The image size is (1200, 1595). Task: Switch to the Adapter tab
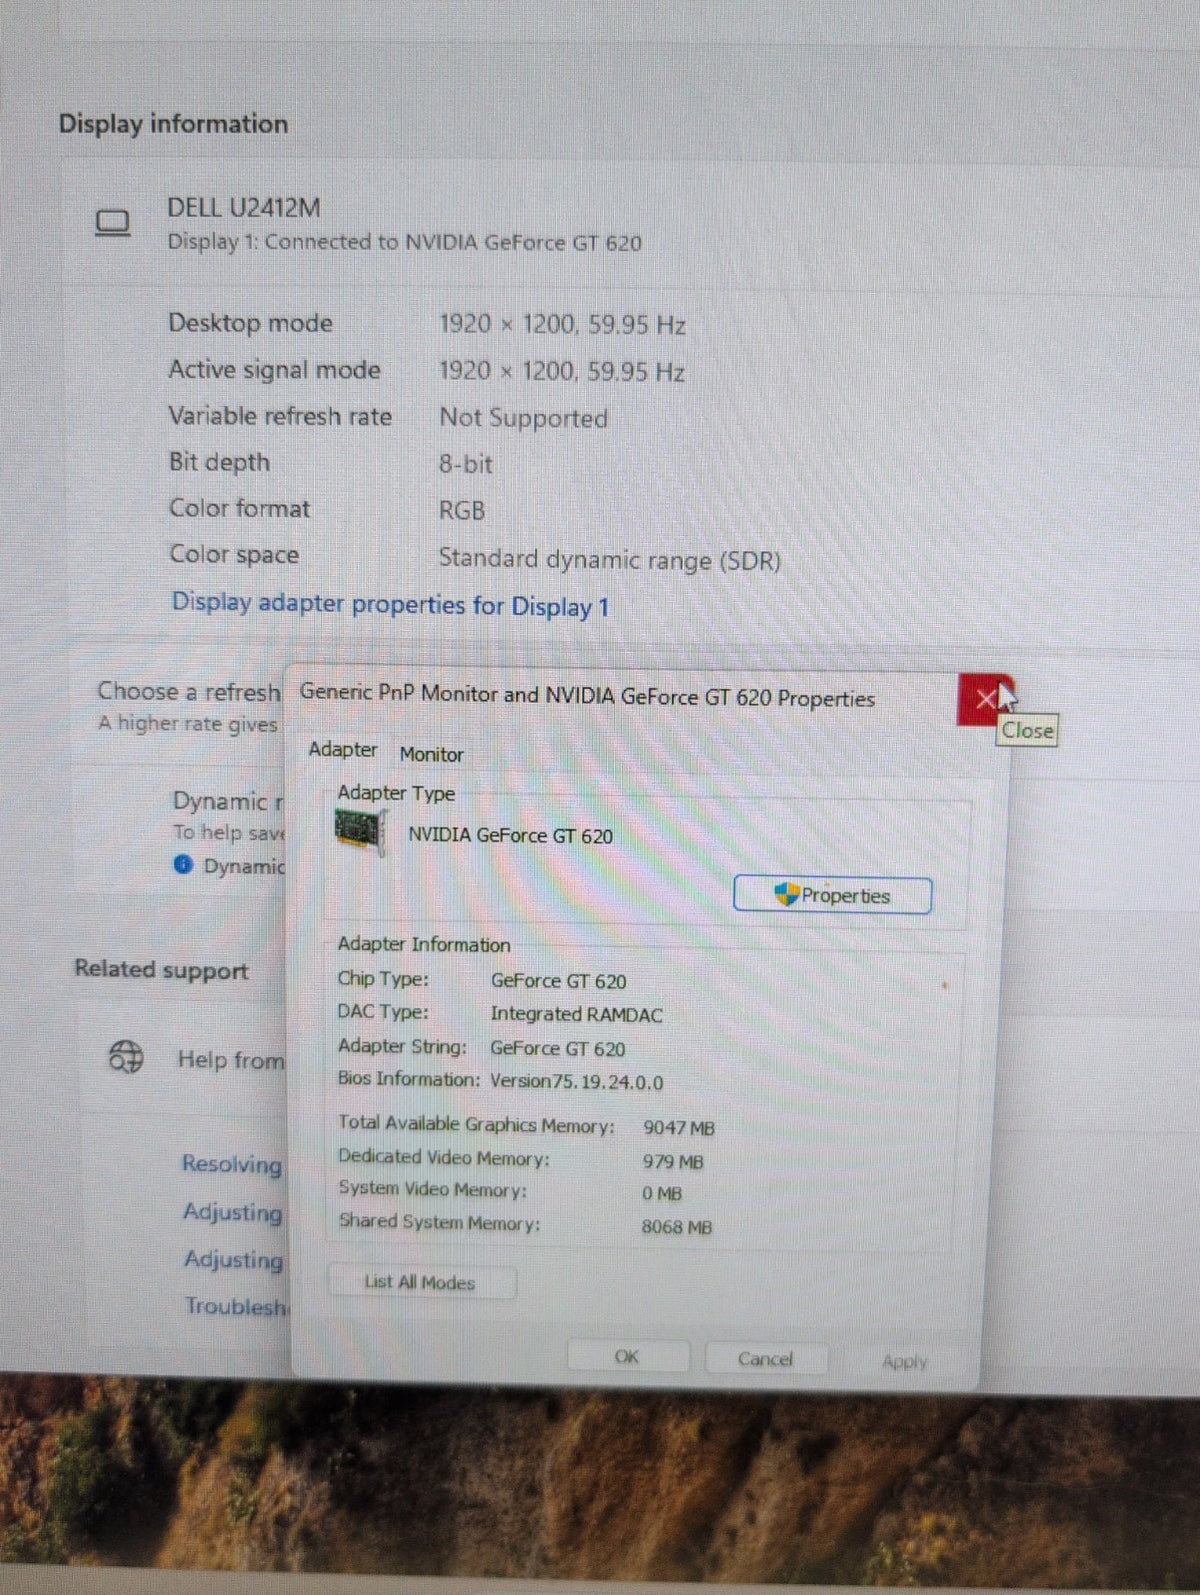(x=343, y=750)
